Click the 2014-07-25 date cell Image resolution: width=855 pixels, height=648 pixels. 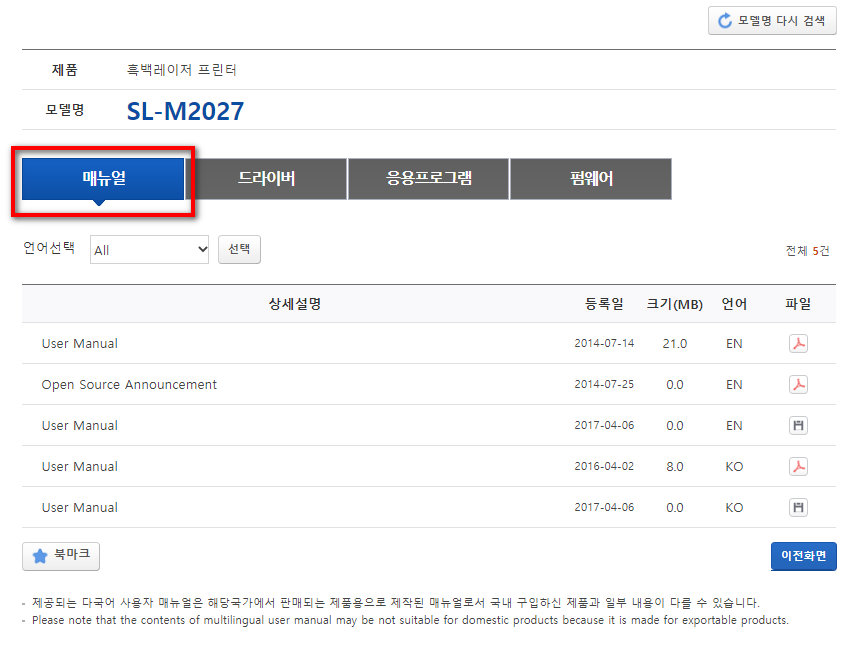click(604, 385)
